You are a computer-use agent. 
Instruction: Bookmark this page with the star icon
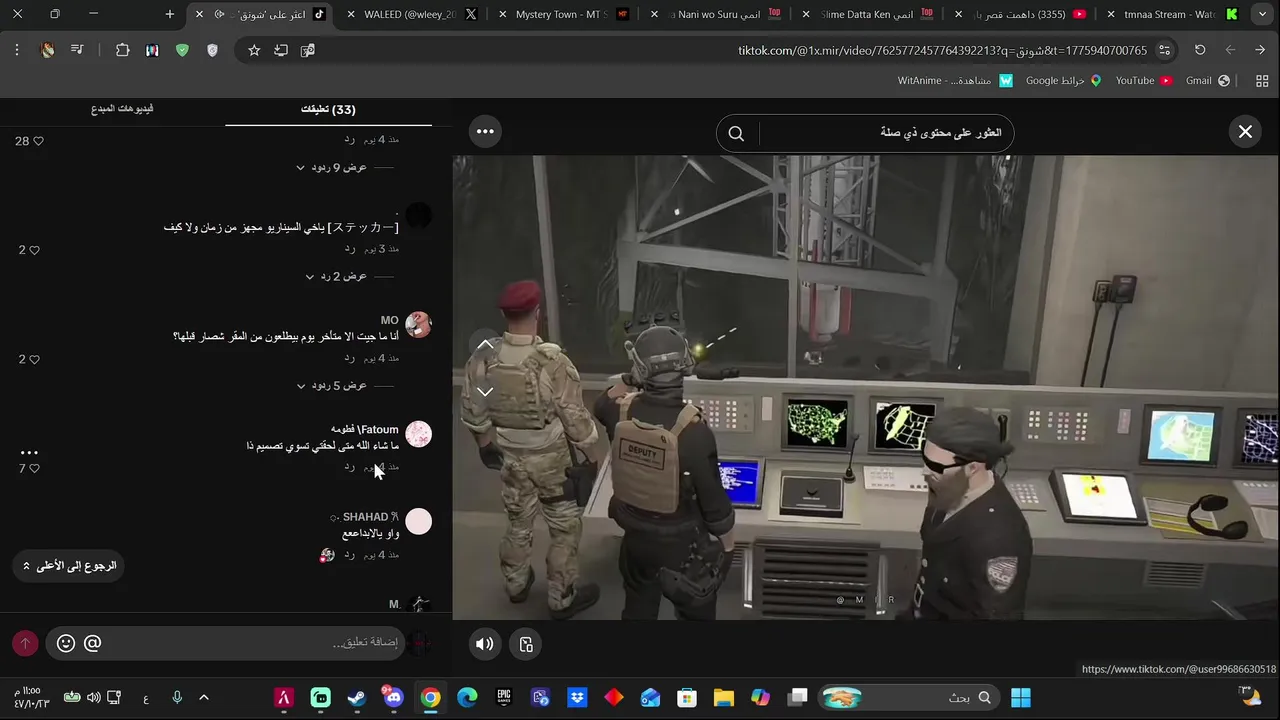254,50
